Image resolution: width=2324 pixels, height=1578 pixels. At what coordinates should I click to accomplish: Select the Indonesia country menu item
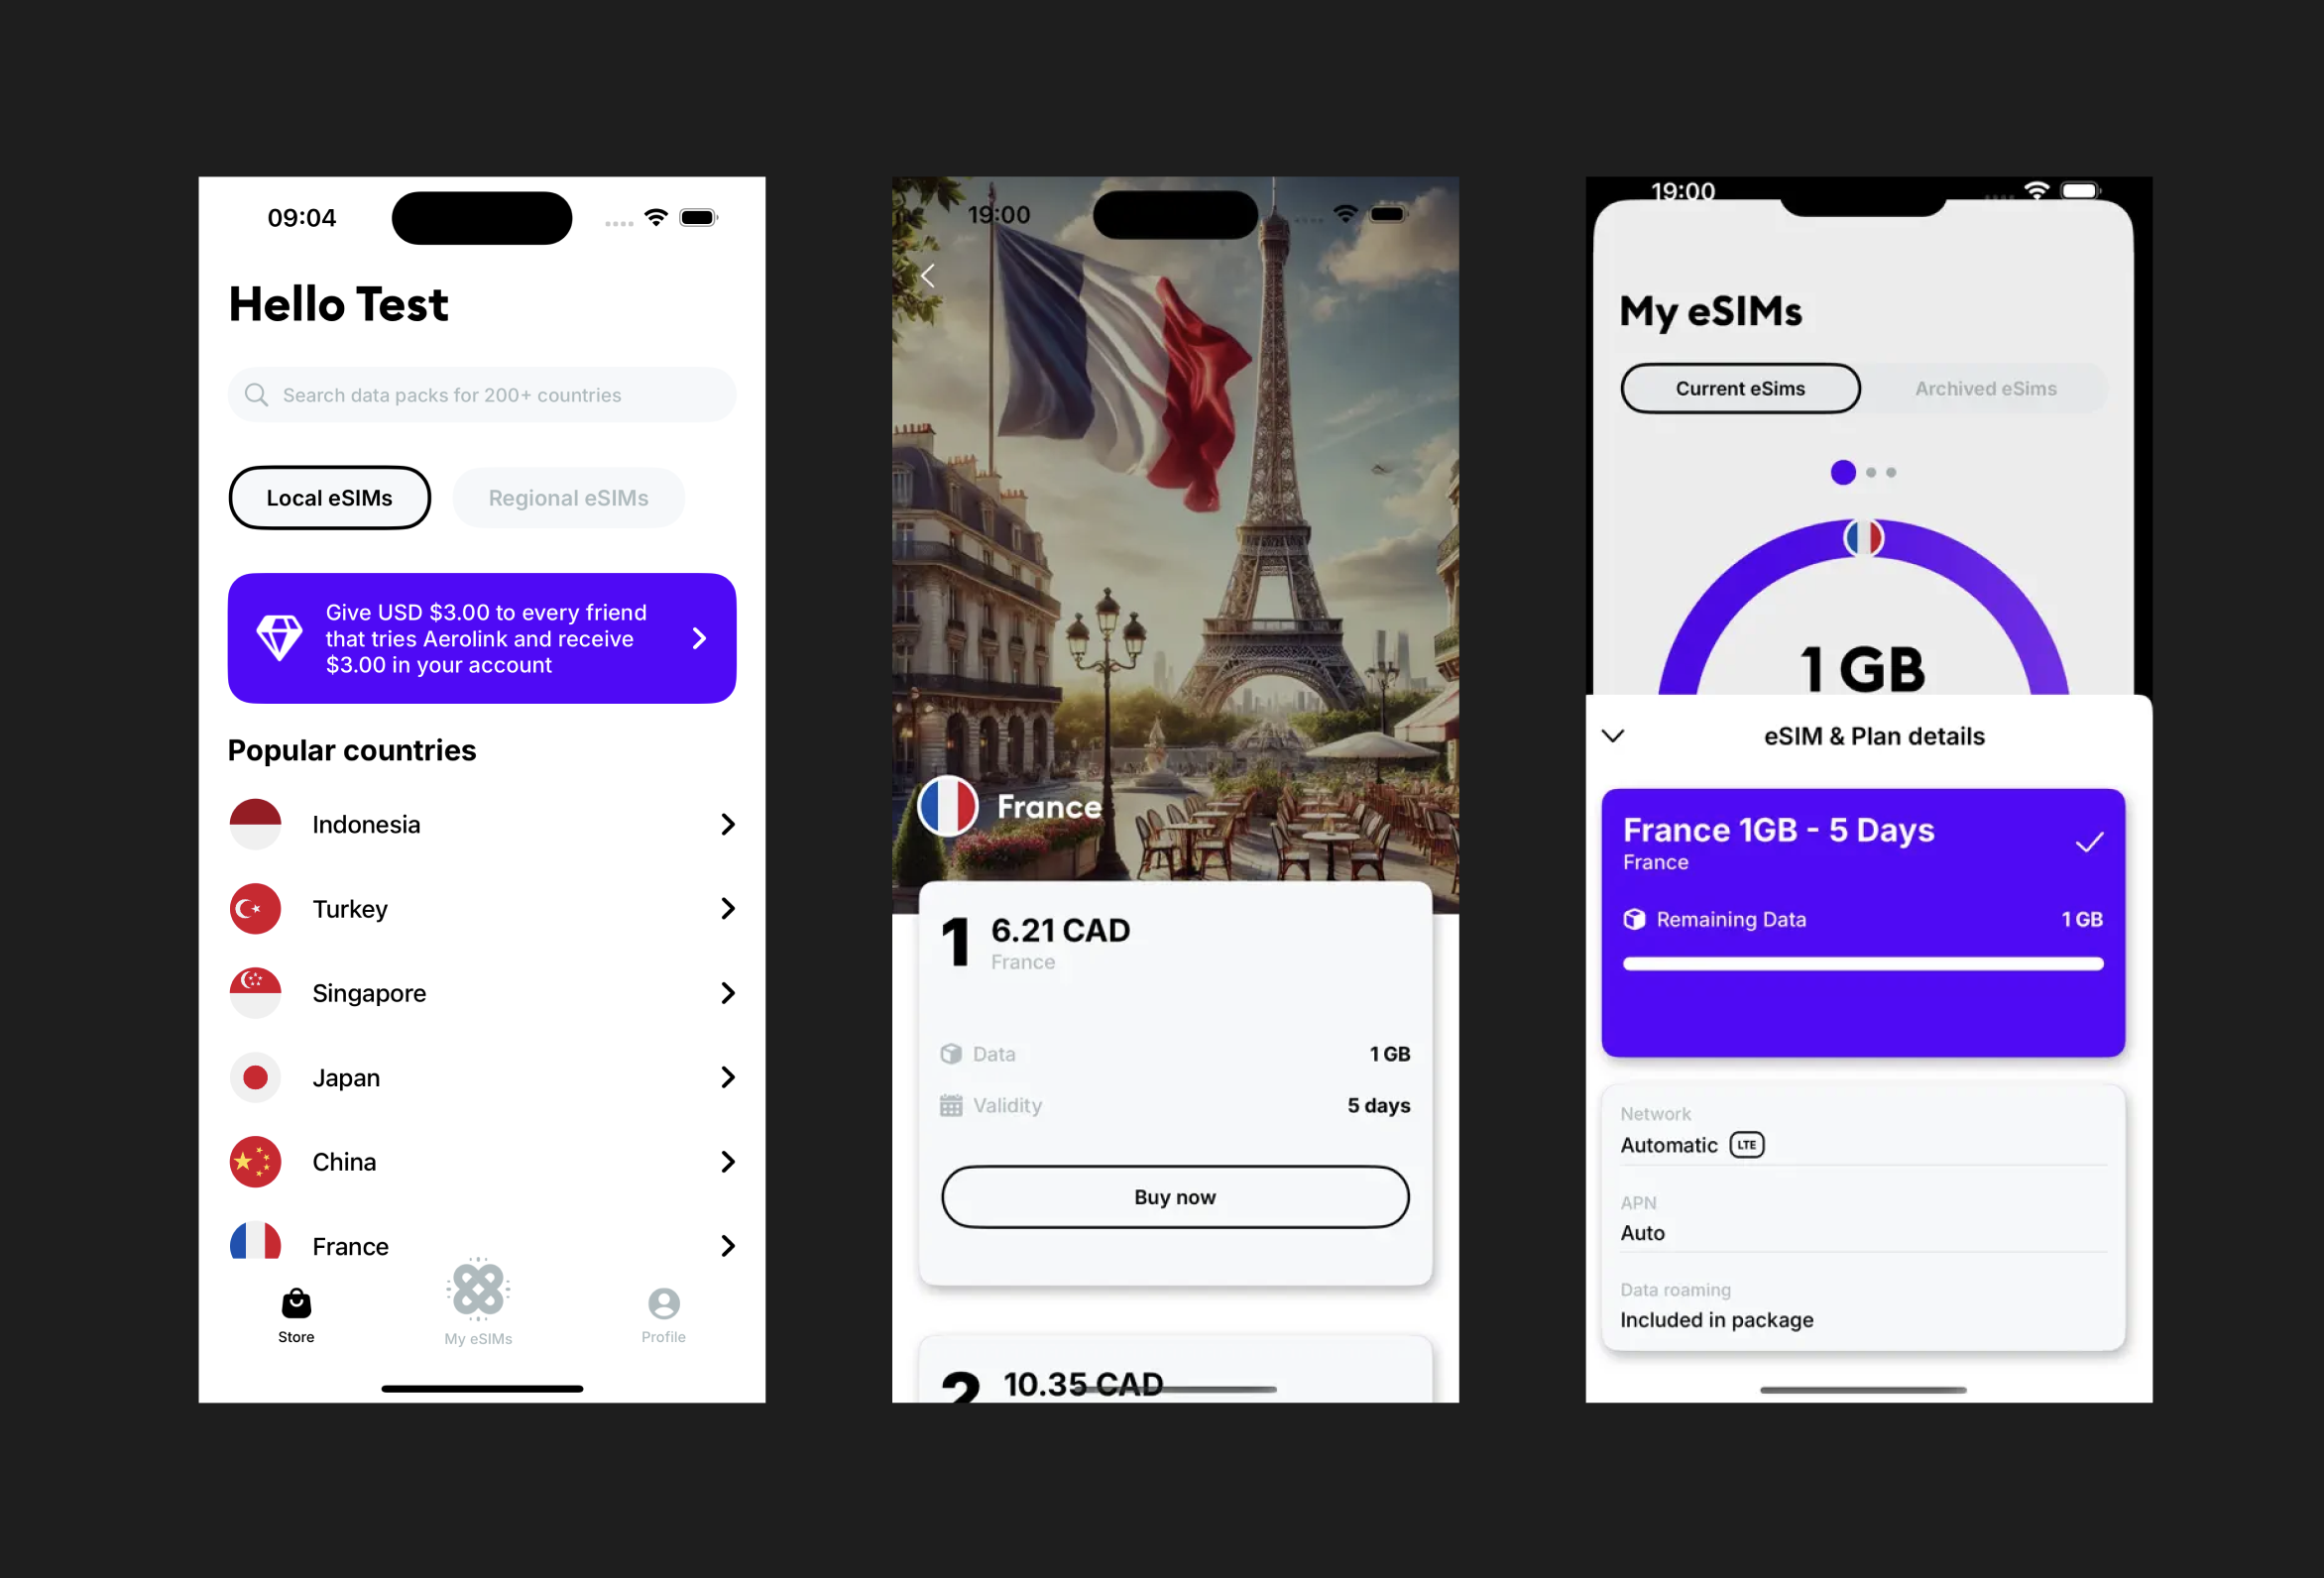click(486, 823)
